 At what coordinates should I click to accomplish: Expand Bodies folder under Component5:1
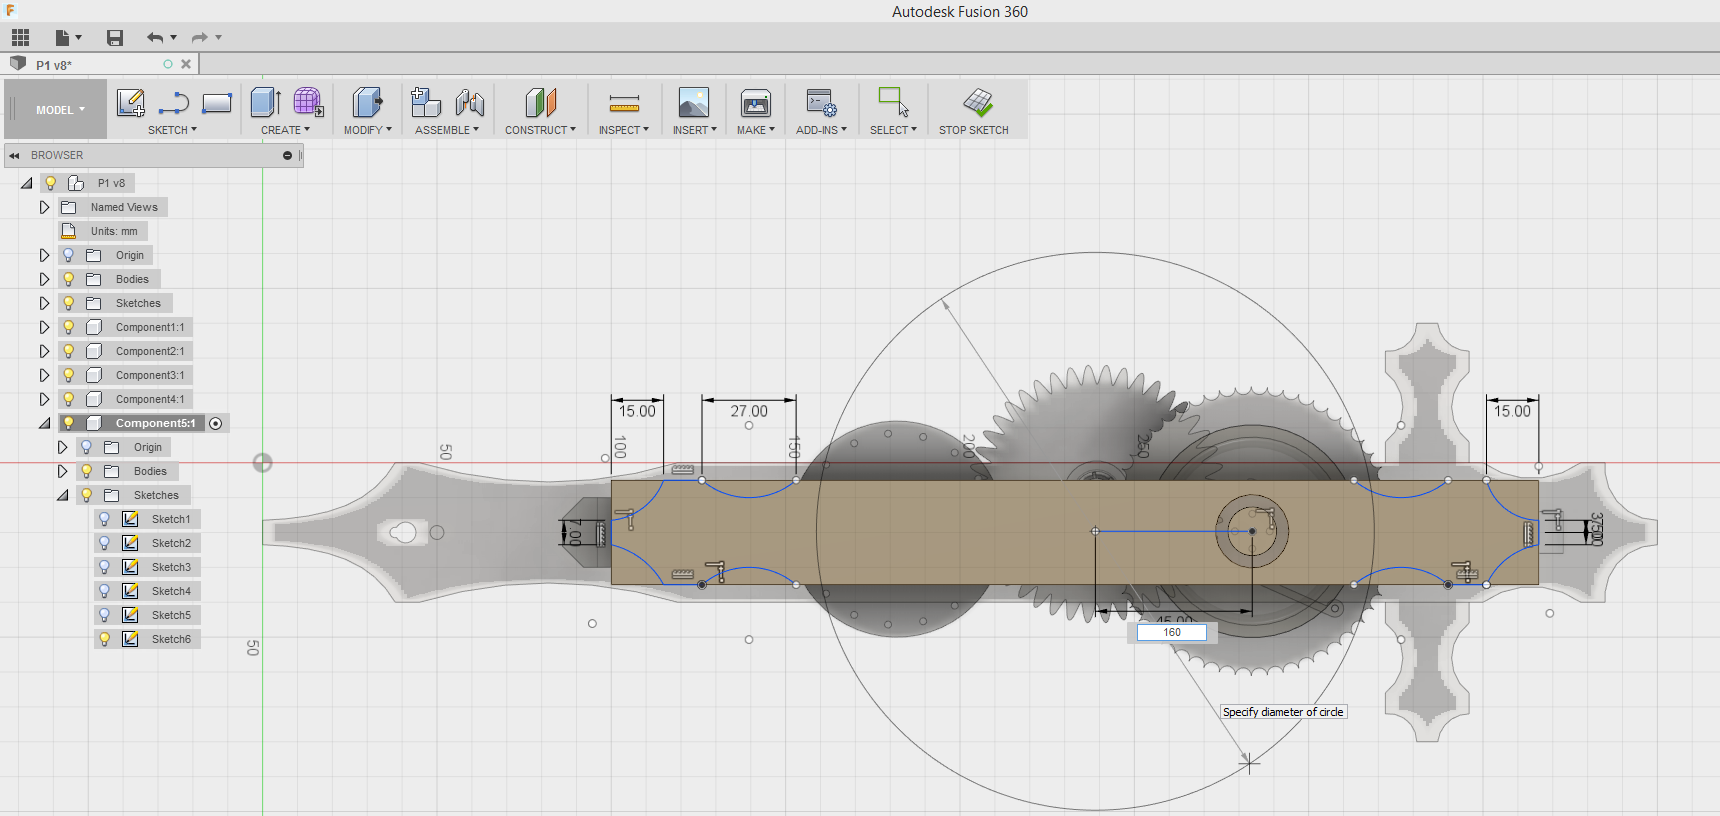(62, 471)
